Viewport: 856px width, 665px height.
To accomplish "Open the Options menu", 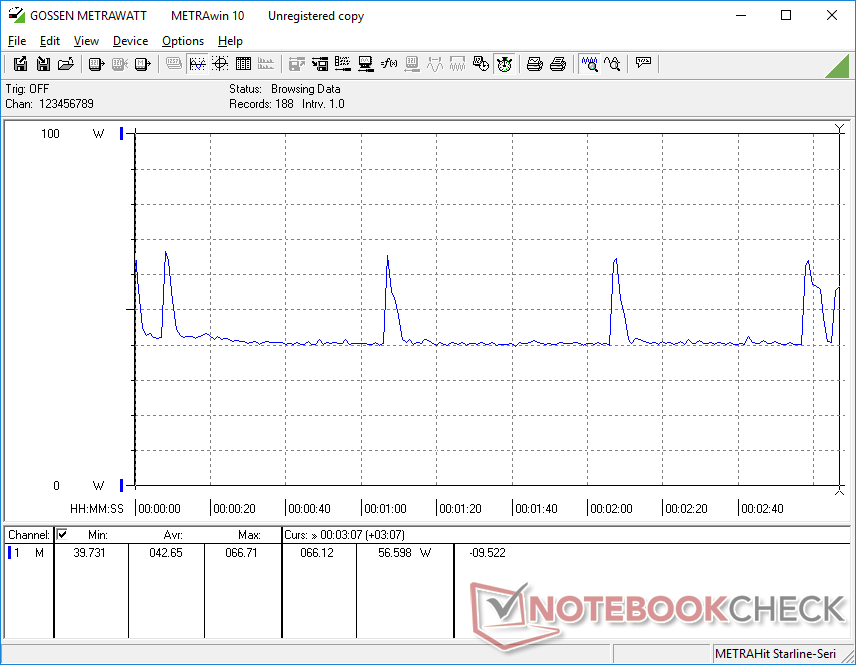I will pos(183,41).
